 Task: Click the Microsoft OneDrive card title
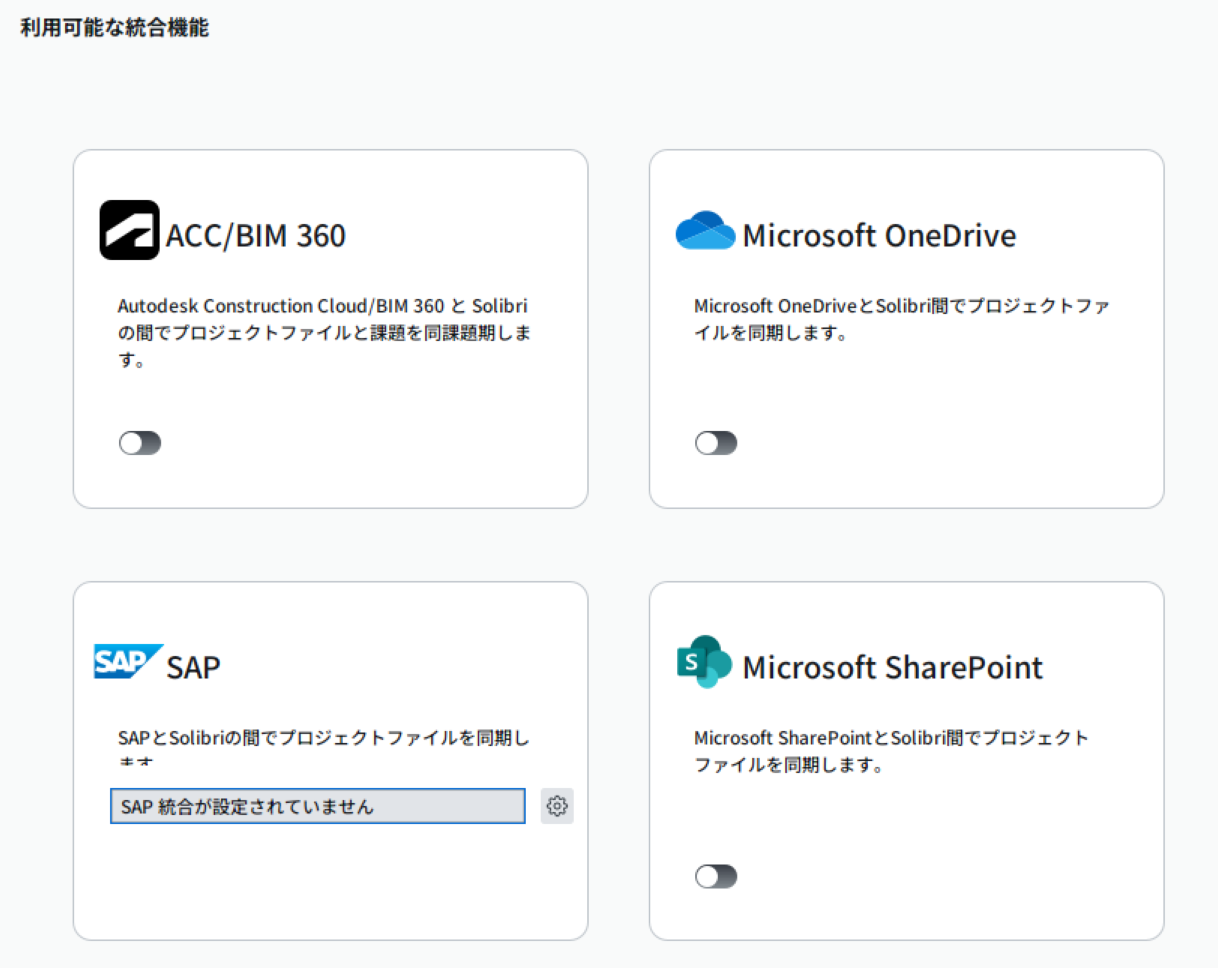[x=879, y=236]
